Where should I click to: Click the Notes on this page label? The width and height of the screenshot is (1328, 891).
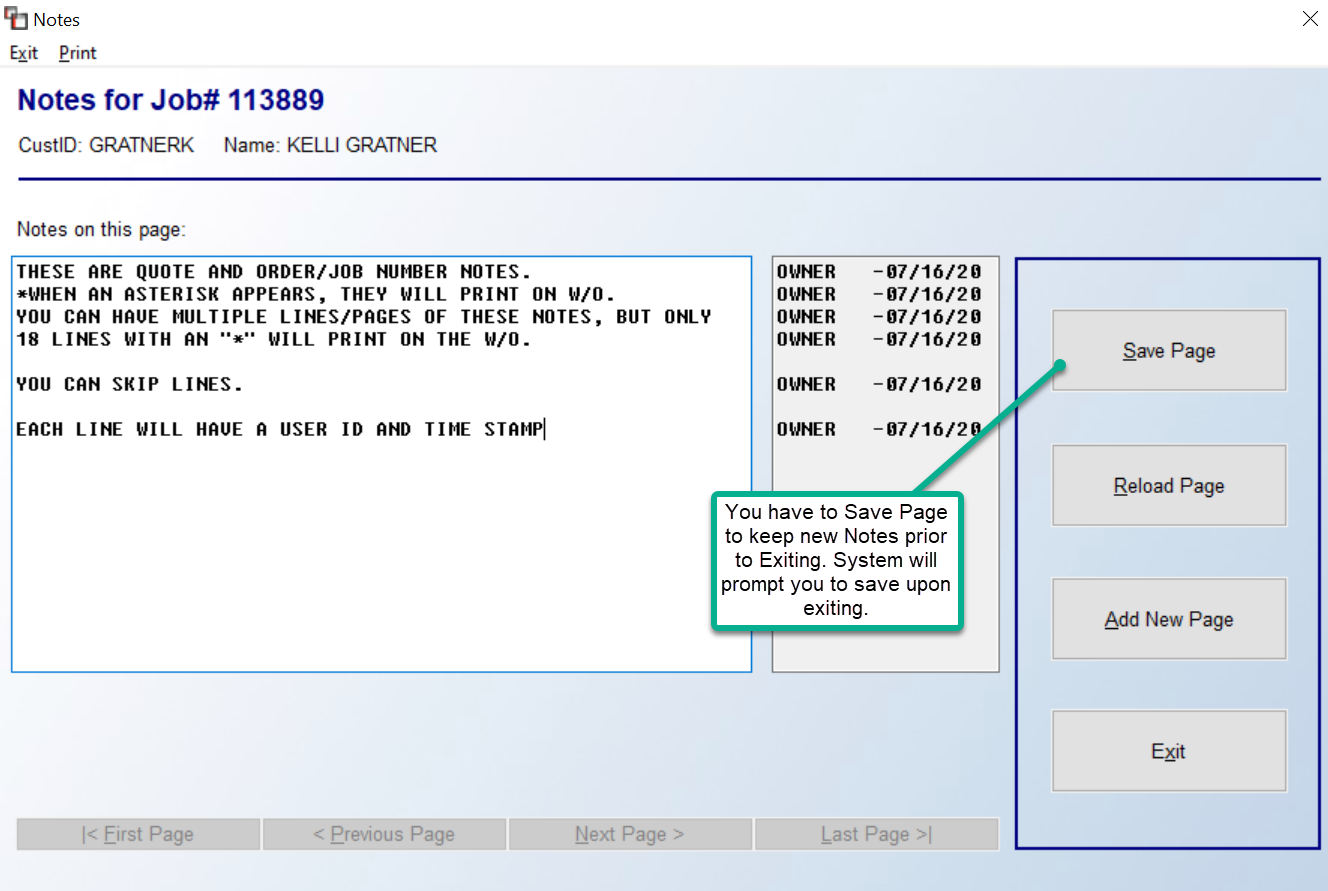100,229
